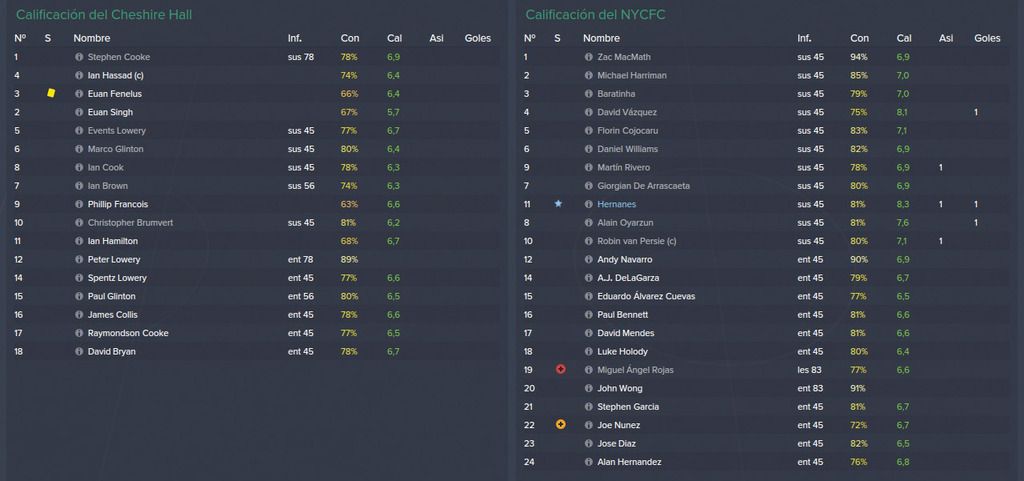The width and height of the screenshot is (1024, 481).
Task: Sort Cheshire Hall table by Nombre header
Action: [x=91, y=39]
